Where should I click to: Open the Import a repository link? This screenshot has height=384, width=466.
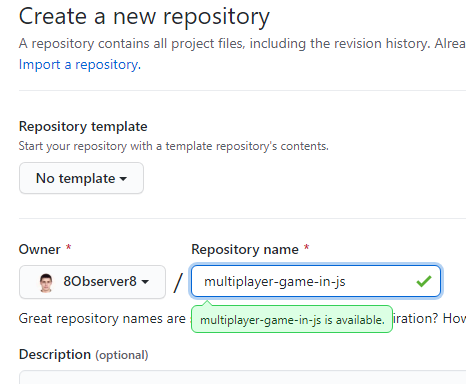point(80,65)
